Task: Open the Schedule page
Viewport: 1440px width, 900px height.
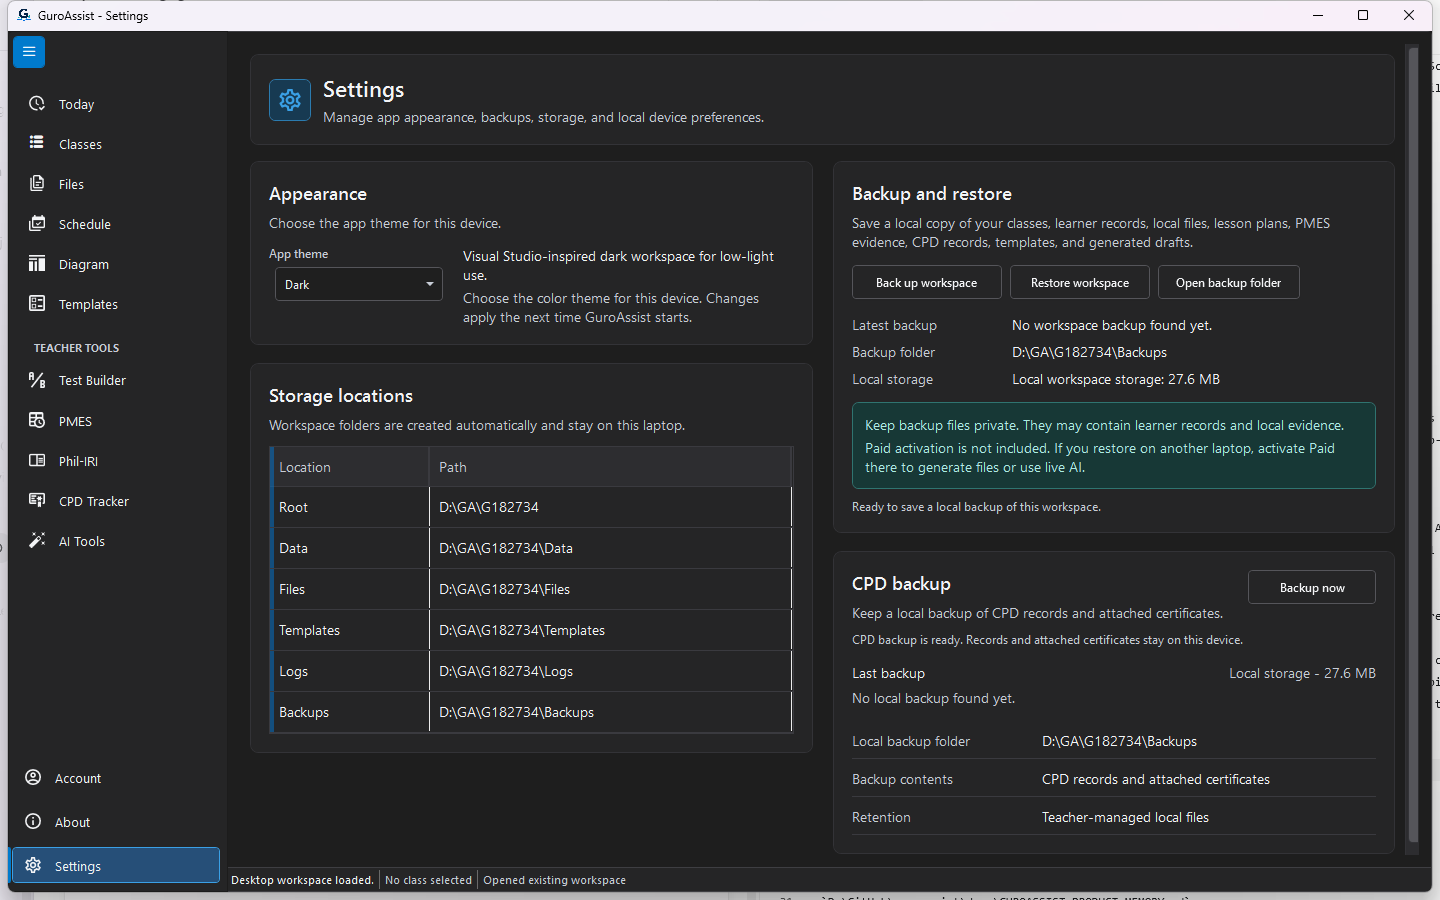Action: point(115,224)
